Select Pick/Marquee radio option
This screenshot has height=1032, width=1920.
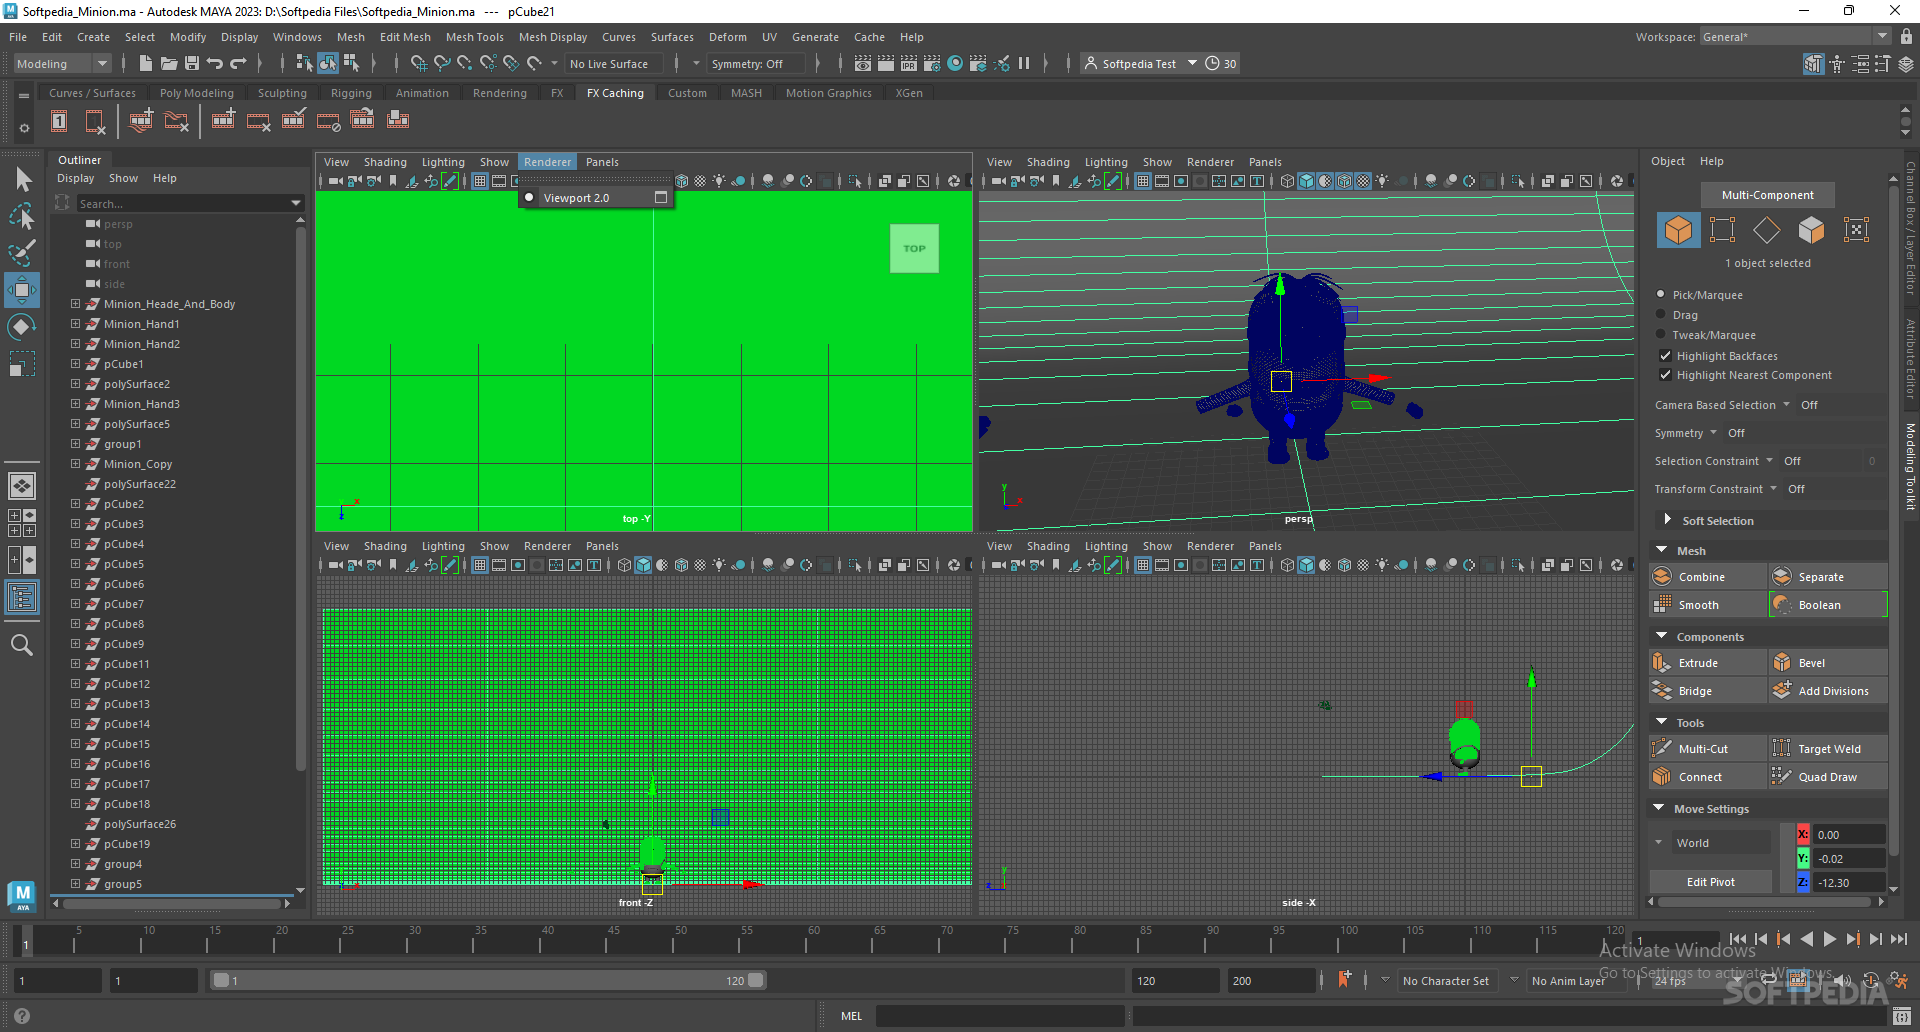coord(1661,295)
